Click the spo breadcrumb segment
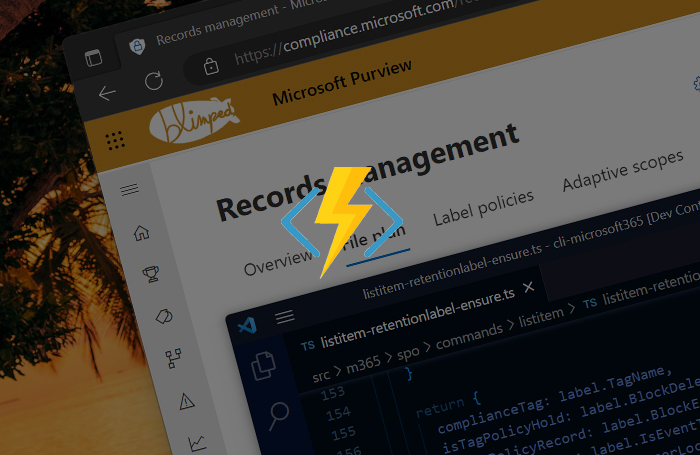 click(408, 353)
